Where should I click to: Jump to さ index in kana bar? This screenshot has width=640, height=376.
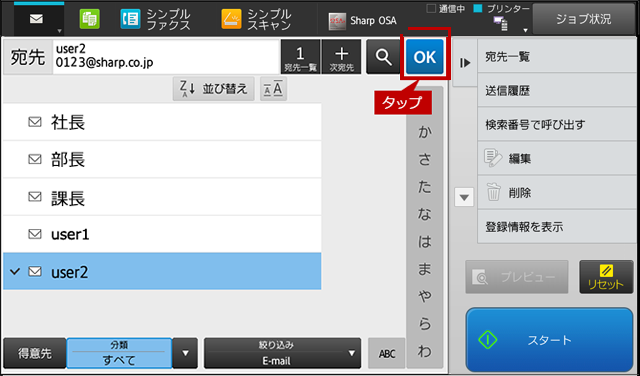tap(424, 160)
